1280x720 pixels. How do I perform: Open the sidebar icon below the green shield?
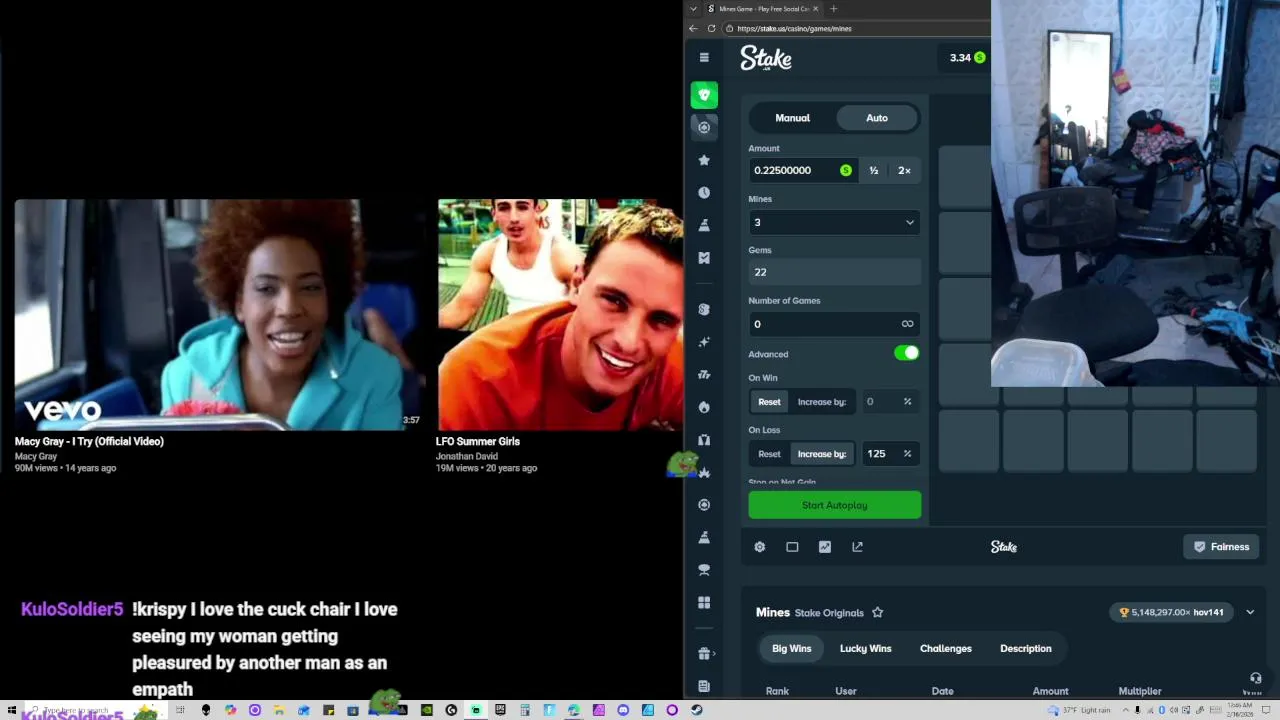[704, 127]
